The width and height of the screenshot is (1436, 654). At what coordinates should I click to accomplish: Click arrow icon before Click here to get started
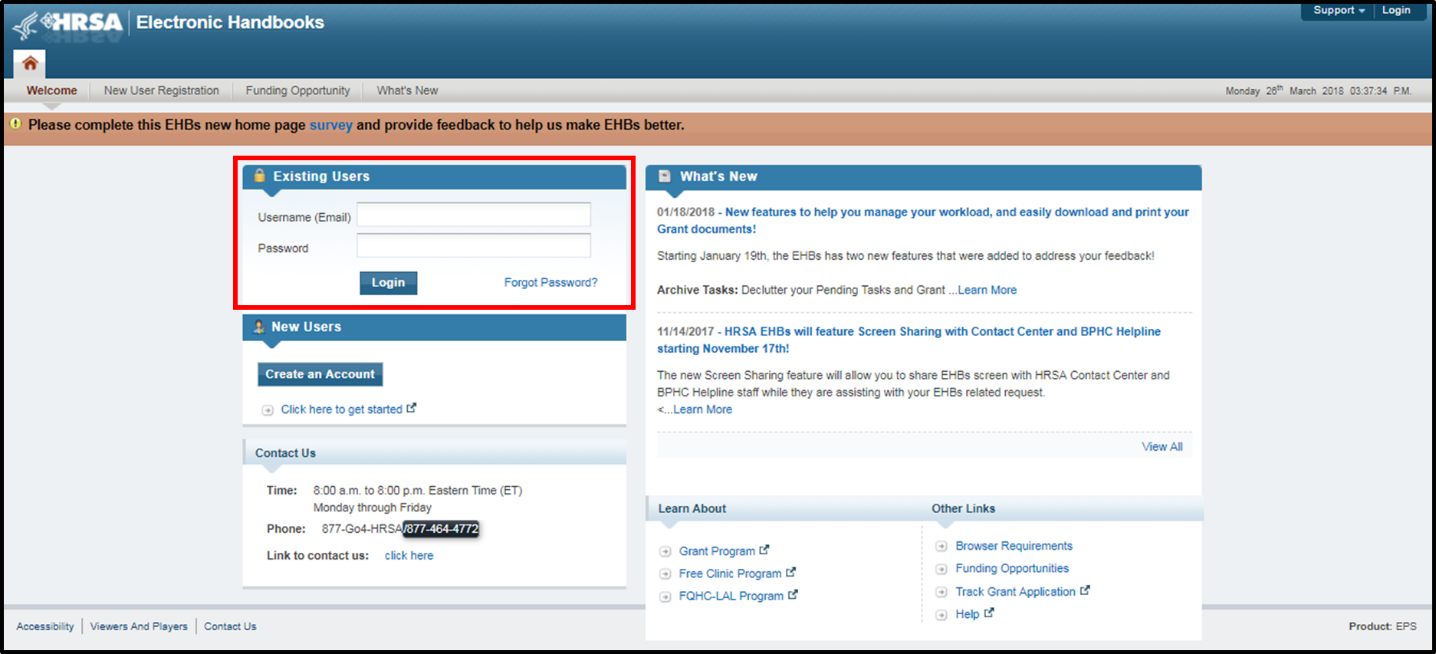click(268, 410)
